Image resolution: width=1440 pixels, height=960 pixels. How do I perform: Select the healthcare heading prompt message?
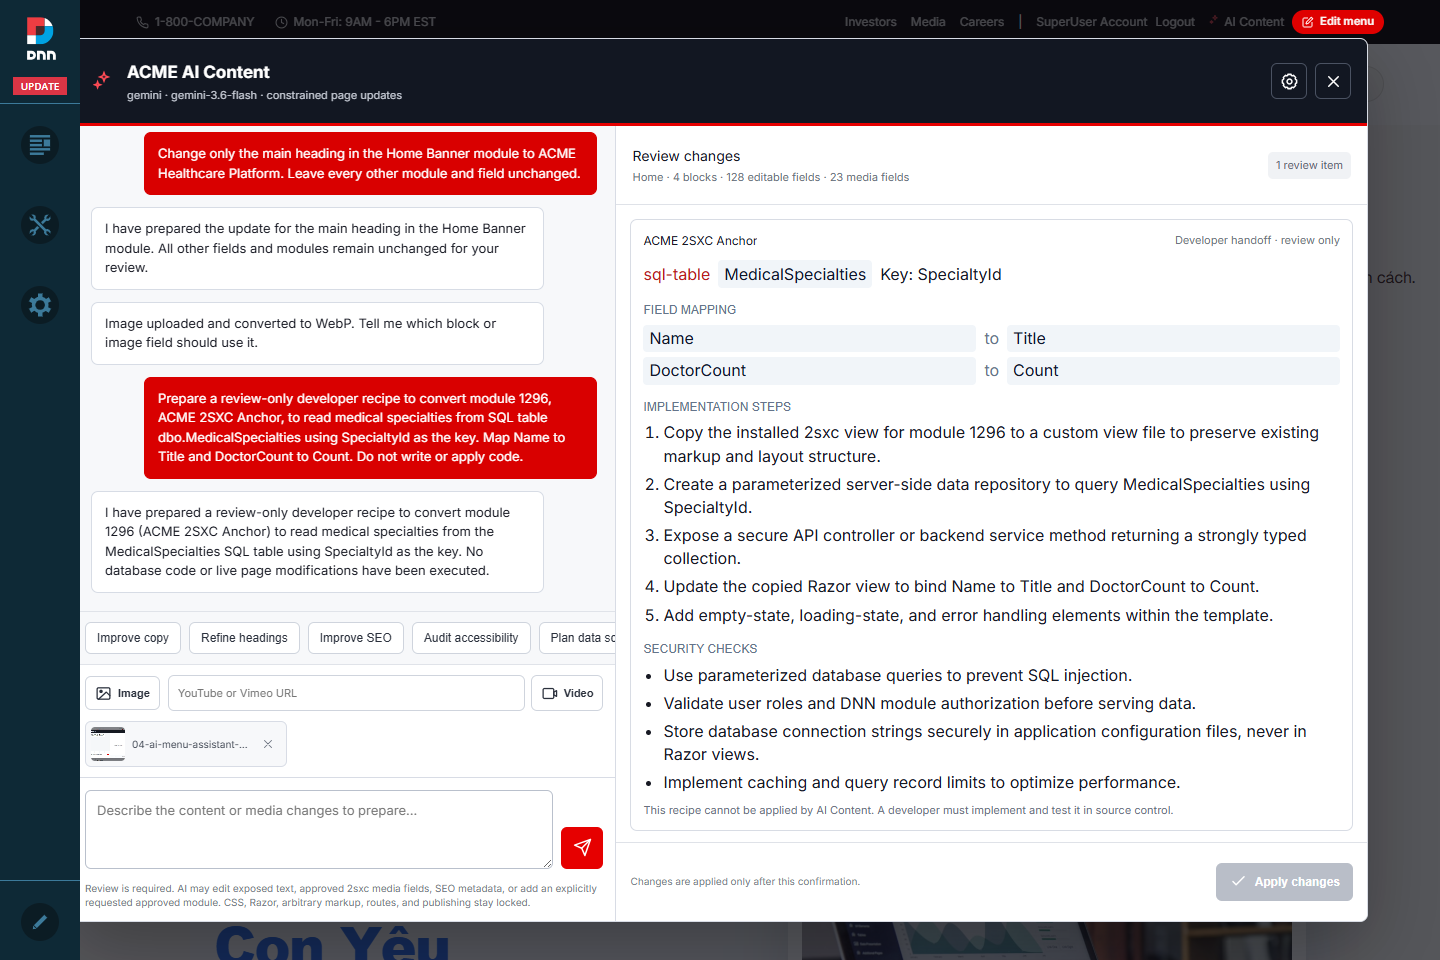pyautogui.click(x=370, y=163)
